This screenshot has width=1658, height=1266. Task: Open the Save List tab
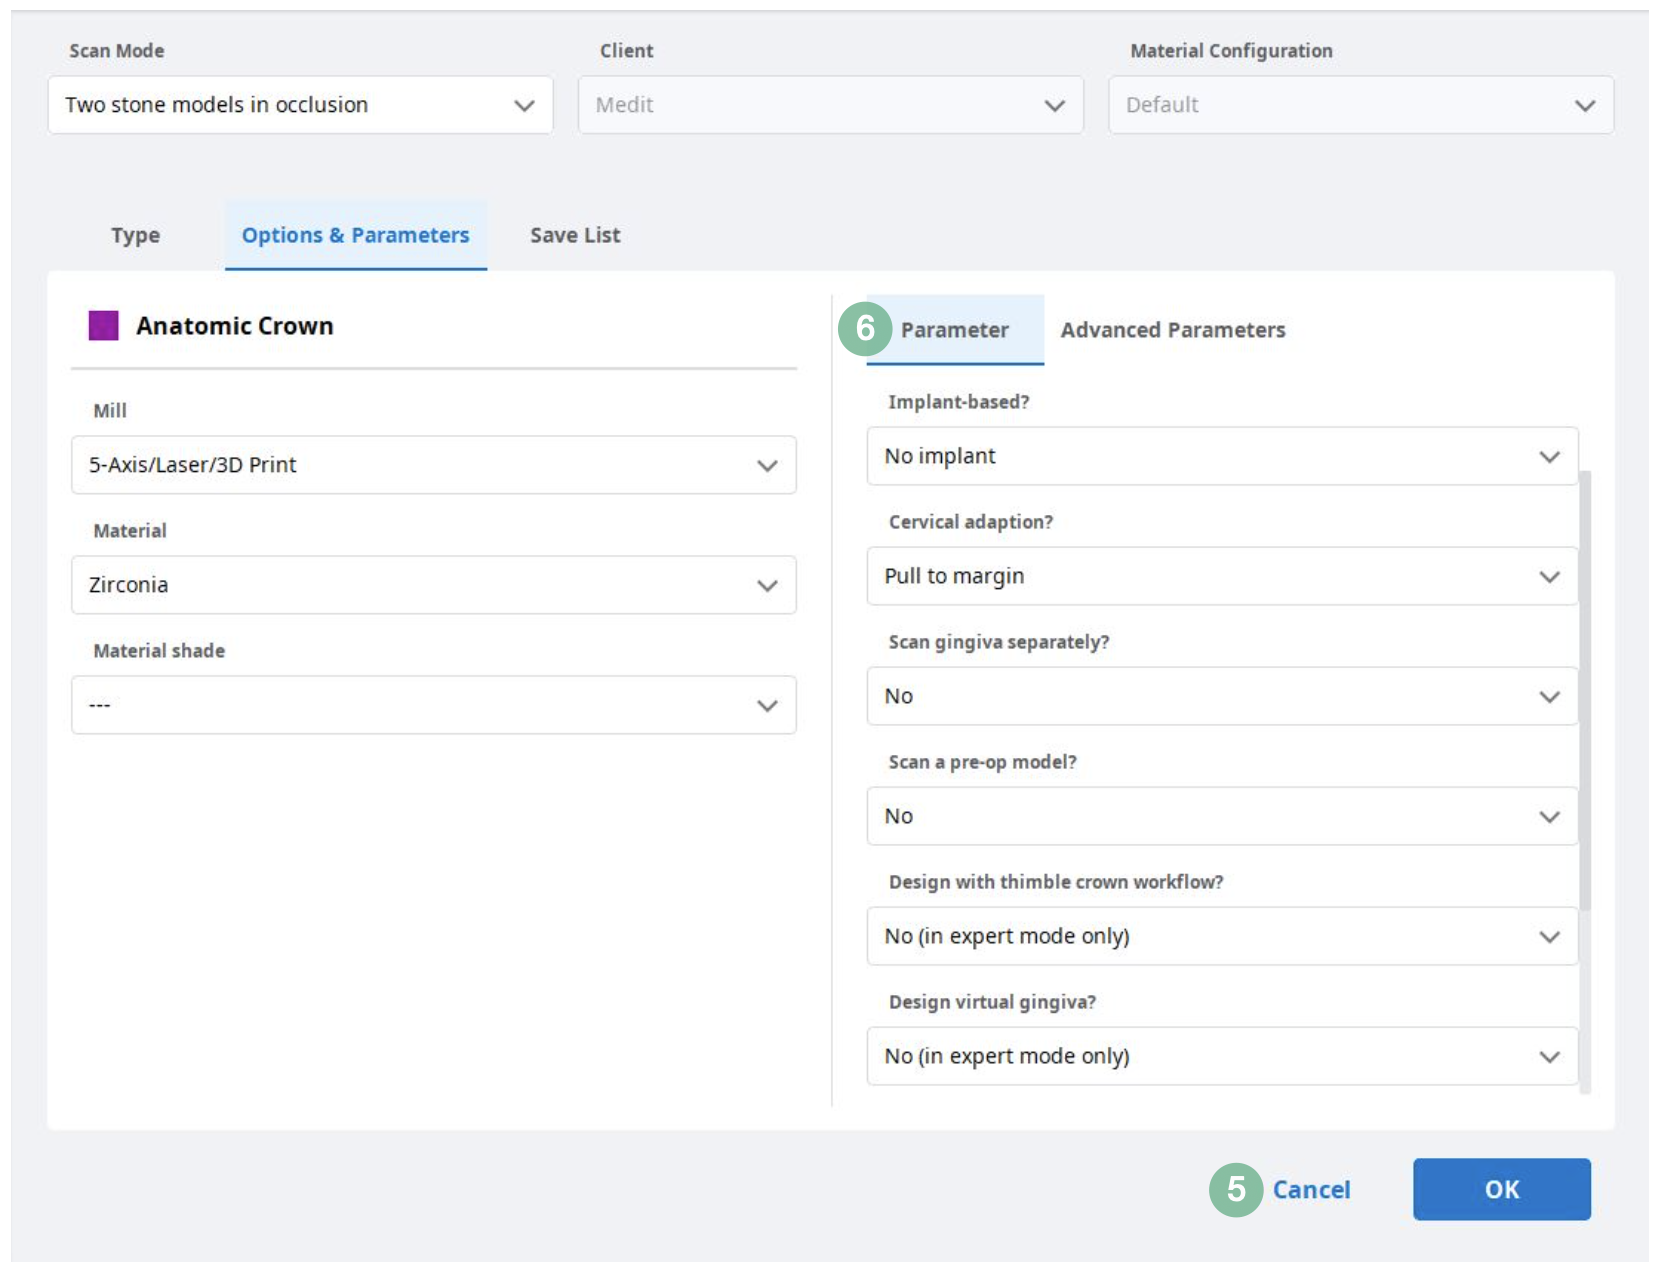(x=575, y=235)
